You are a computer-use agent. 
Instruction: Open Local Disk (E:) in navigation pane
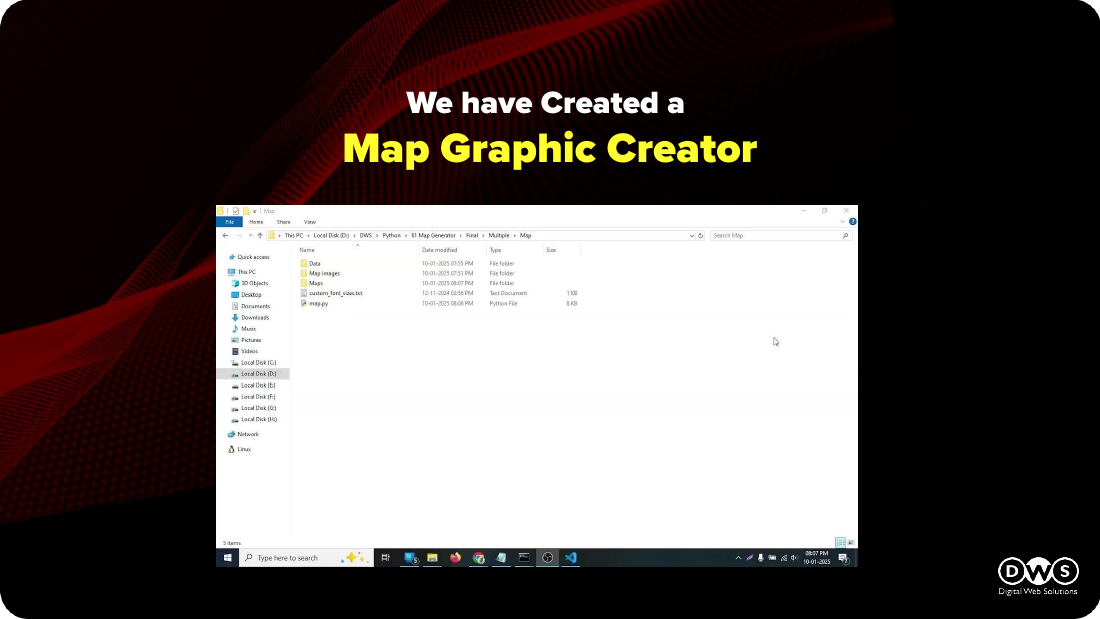click(253, 385)
